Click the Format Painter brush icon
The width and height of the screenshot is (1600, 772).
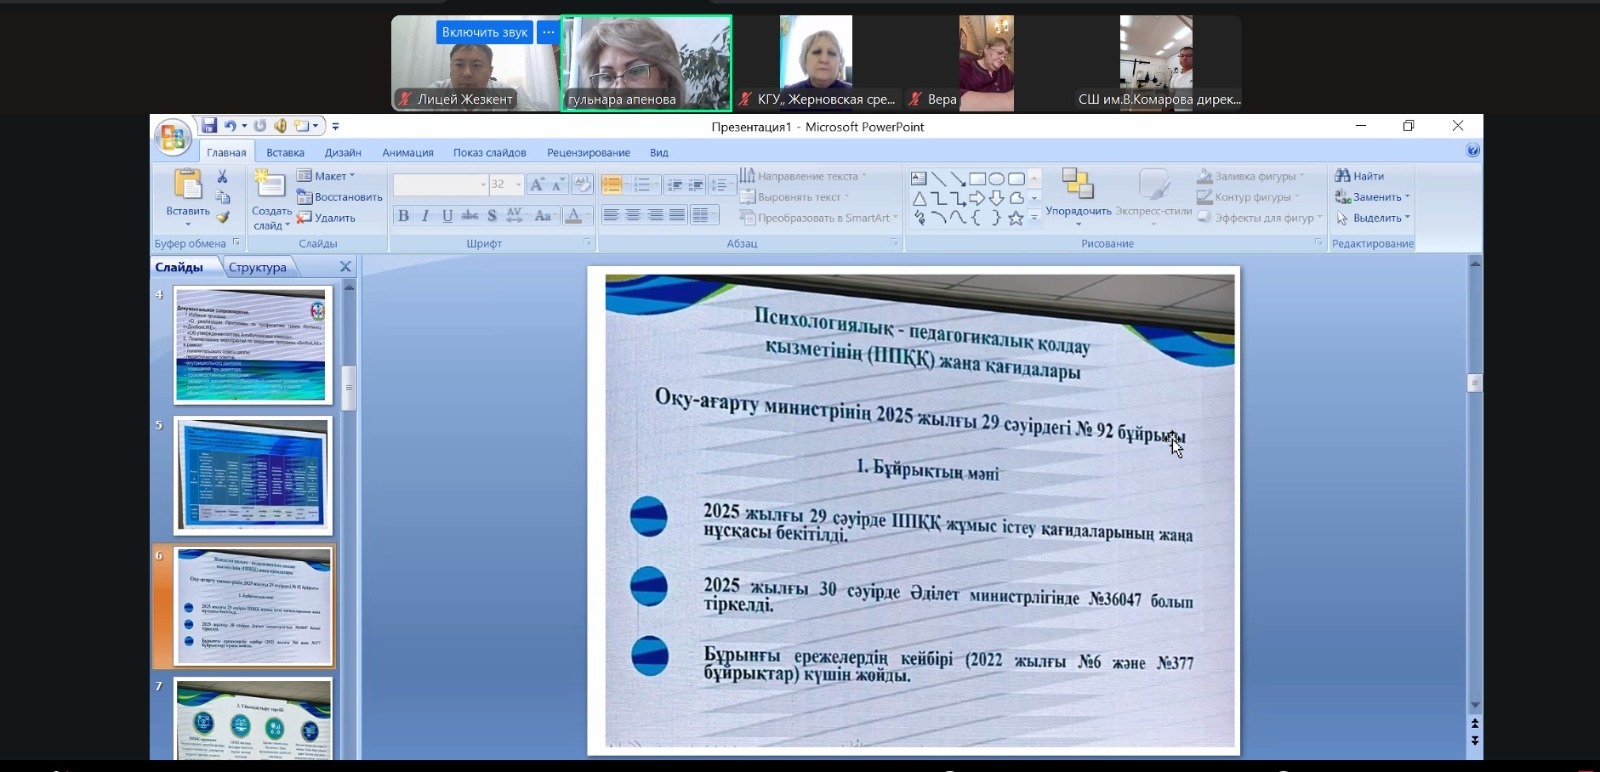pyautogui.click(x=222, y=217)
